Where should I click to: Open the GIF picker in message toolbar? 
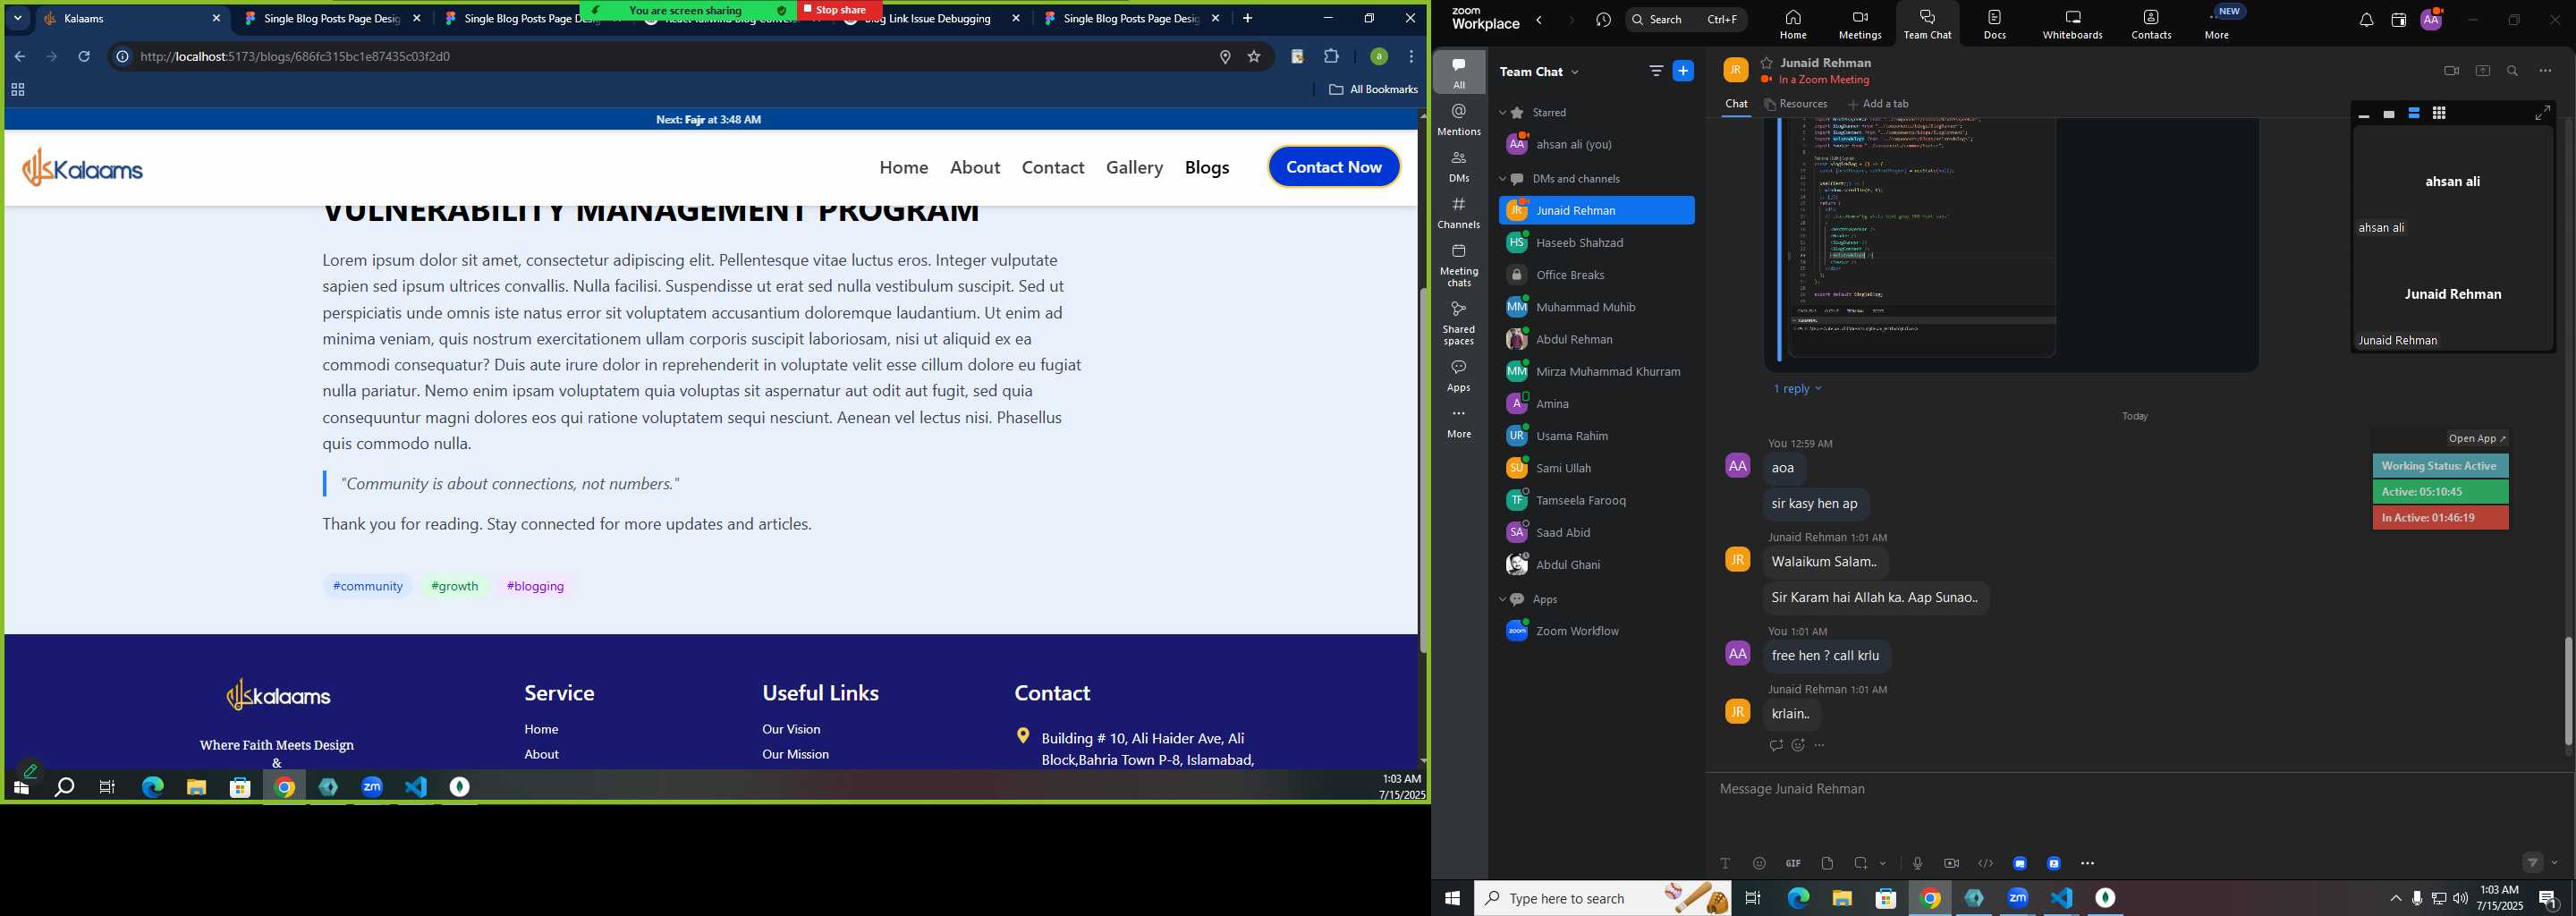pyautogui.click(x=1793, y=863)
